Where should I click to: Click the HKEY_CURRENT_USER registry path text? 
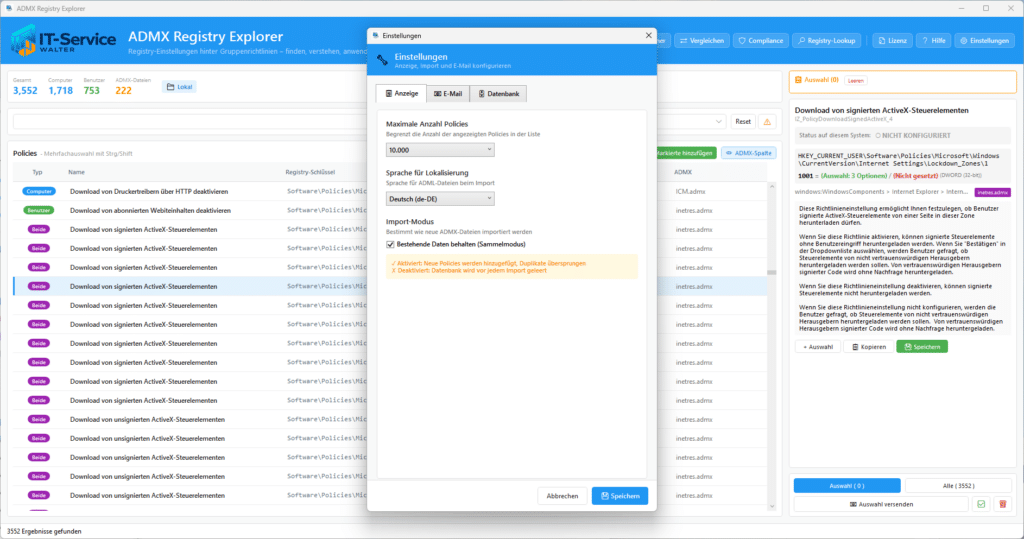899,159
